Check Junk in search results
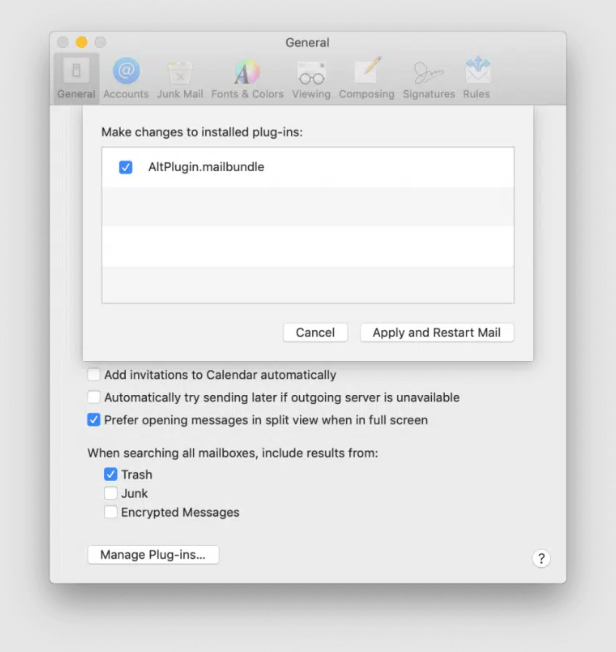The image size is (616, 652). coord(111,493)
